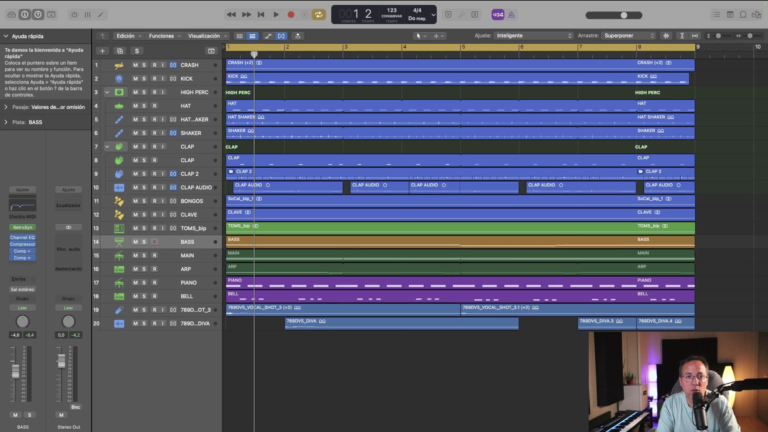
Task: Collapse the HIGH PERC track stack
Action: 107,92
